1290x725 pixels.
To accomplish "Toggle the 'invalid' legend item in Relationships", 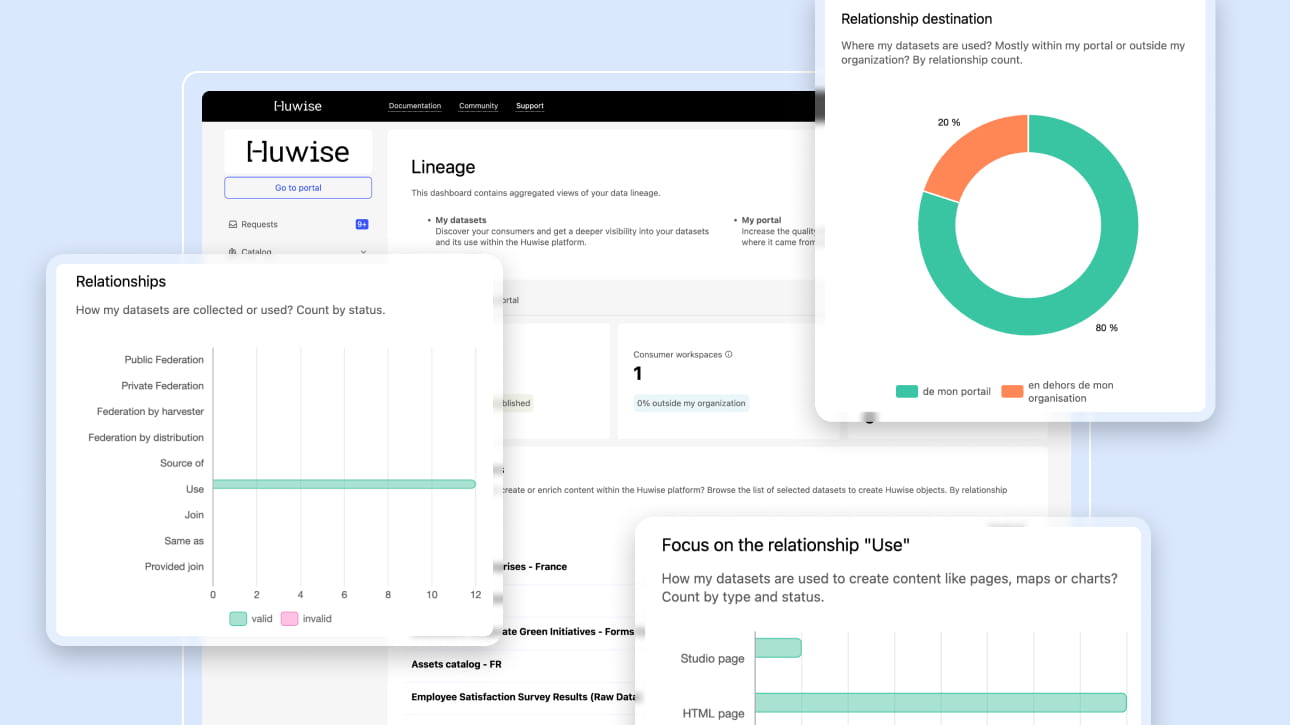I will coord(306,619).
